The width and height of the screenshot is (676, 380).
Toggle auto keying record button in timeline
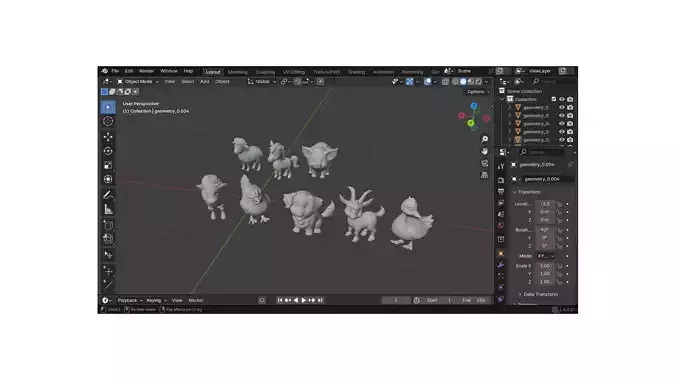point(262,300)
